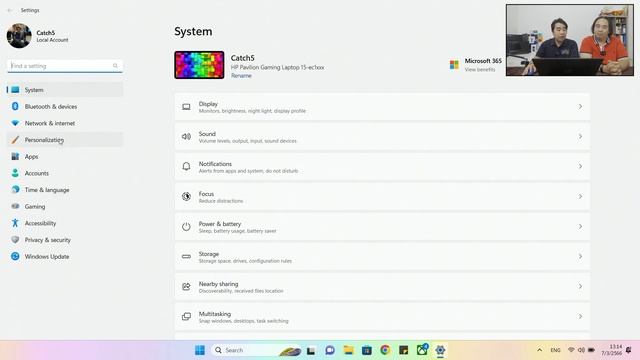Screen dimensions: 640x360
Task: Click the Find a setting search box
Action: tap(65, 66)
